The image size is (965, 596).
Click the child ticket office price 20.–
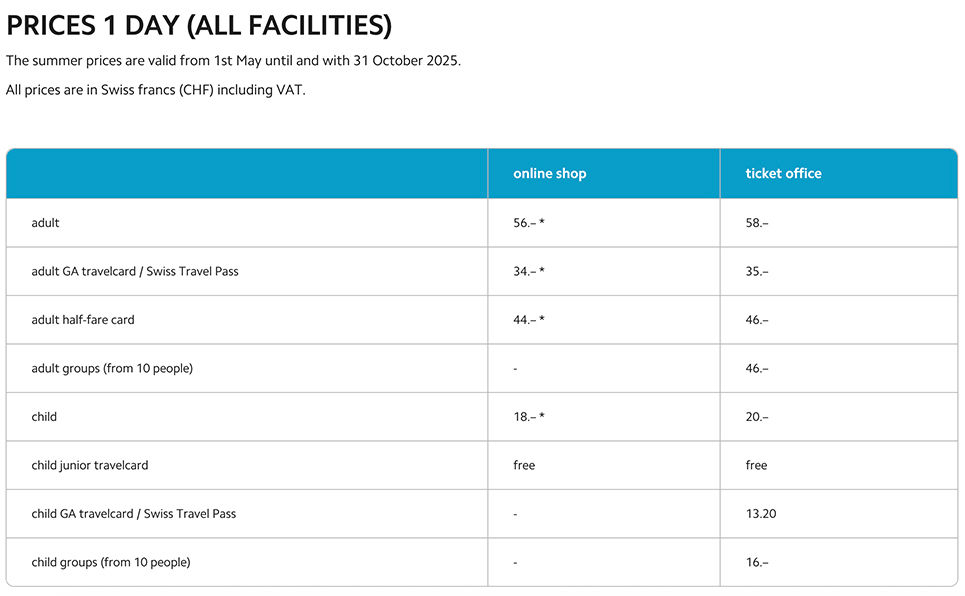click(757, 417)
